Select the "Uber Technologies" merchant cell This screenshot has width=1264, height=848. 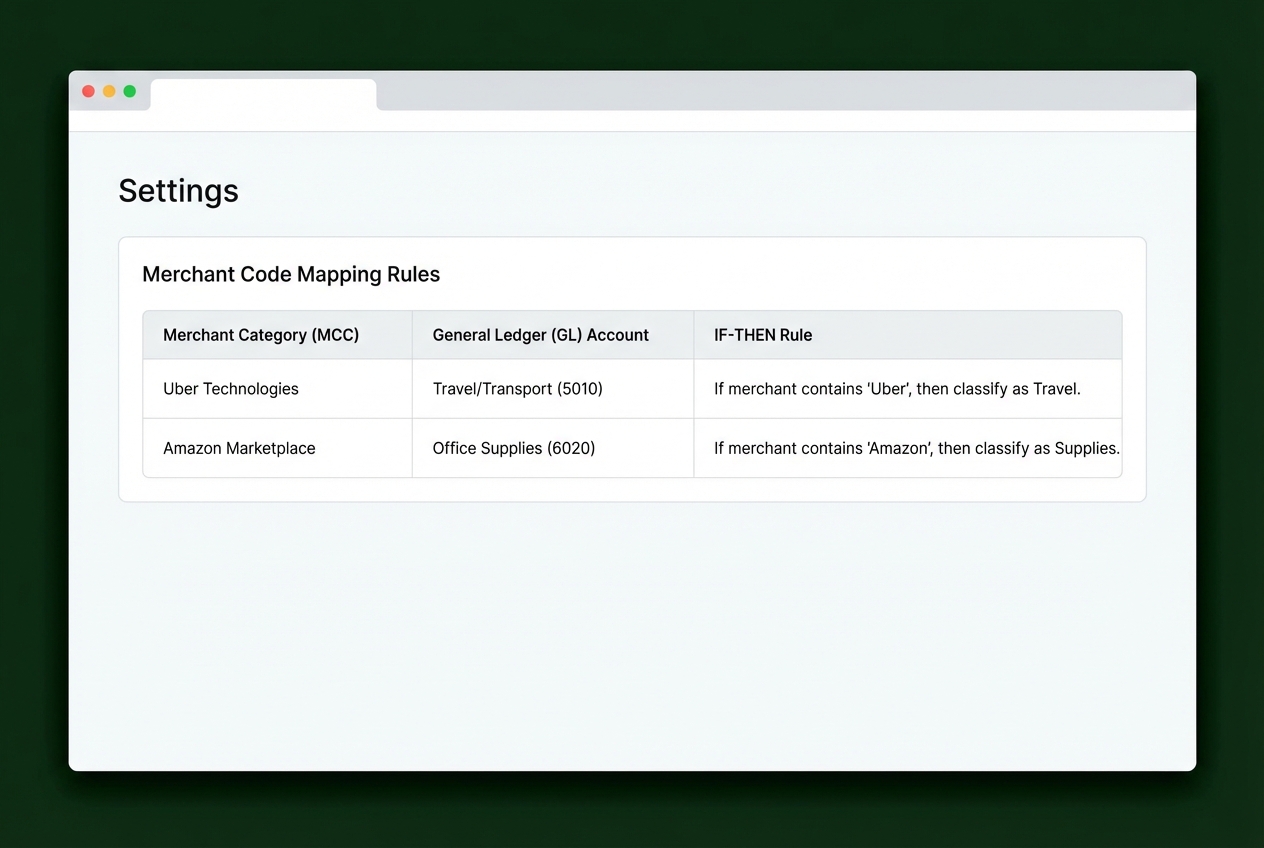point(231,389)
